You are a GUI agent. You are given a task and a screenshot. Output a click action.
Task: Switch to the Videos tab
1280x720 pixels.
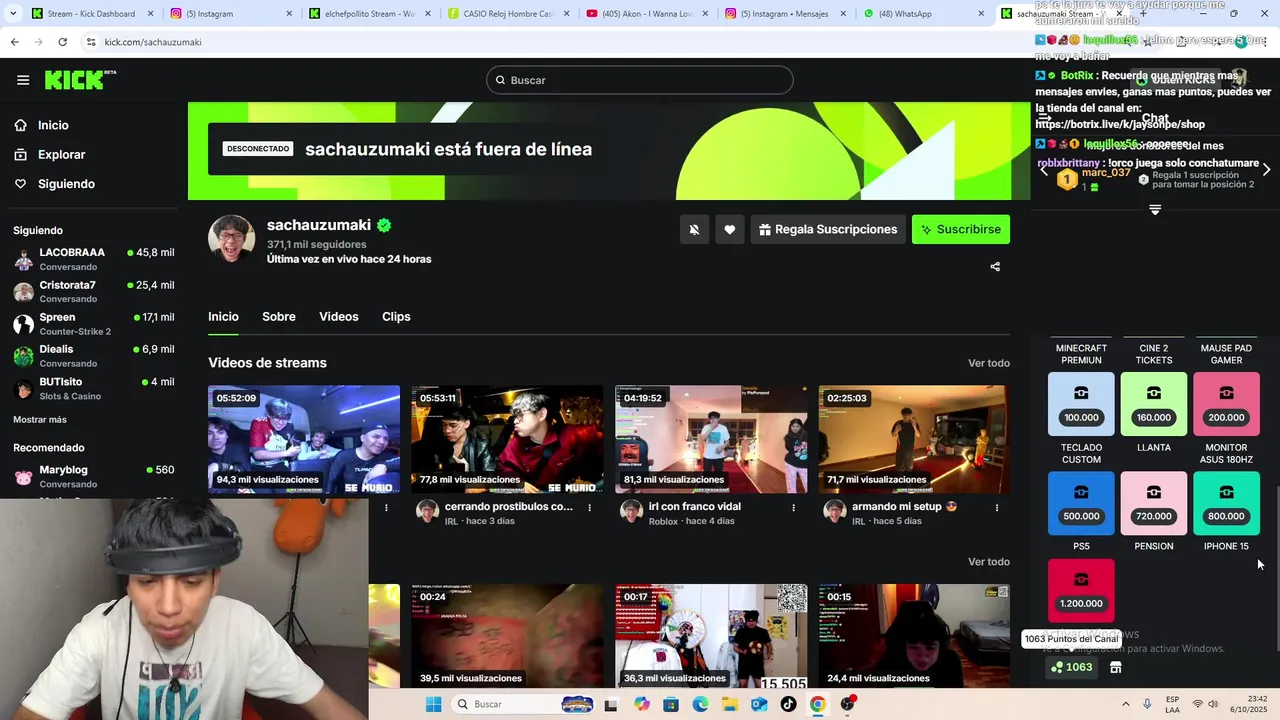point(339,316)
